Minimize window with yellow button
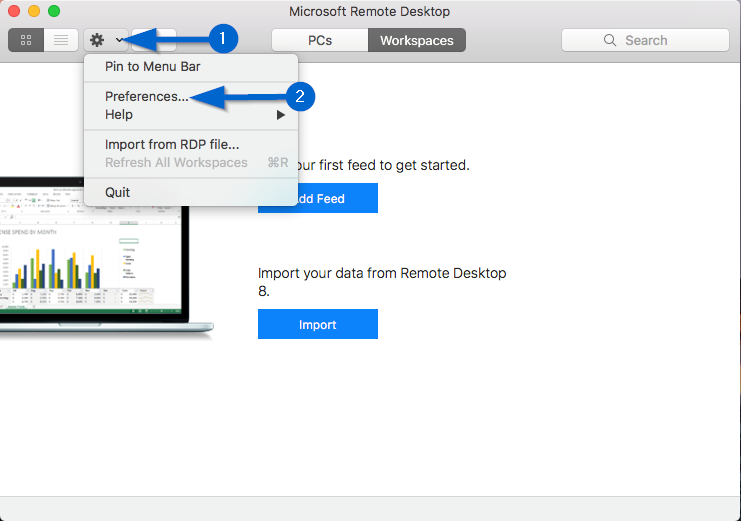This screenshot has height=521, width=741. click(x=34, y=11)
